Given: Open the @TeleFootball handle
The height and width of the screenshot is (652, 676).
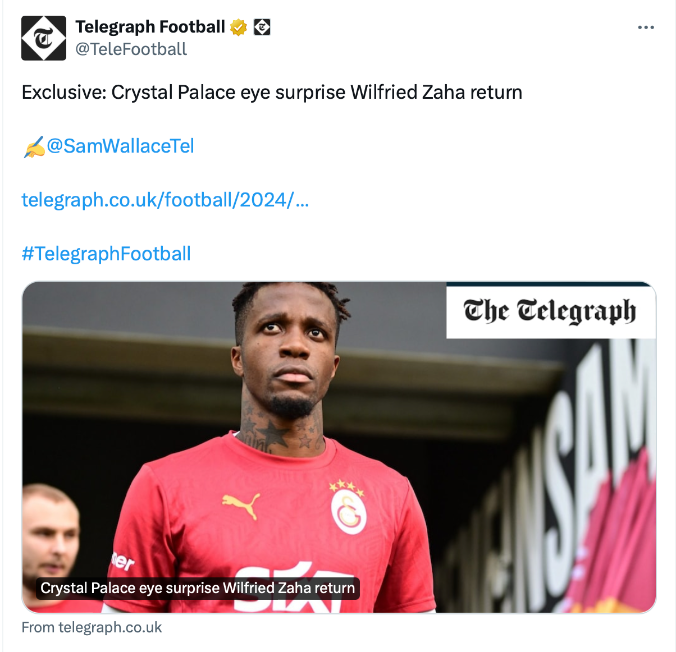Looking at the screenshot, I should [131, 49].
